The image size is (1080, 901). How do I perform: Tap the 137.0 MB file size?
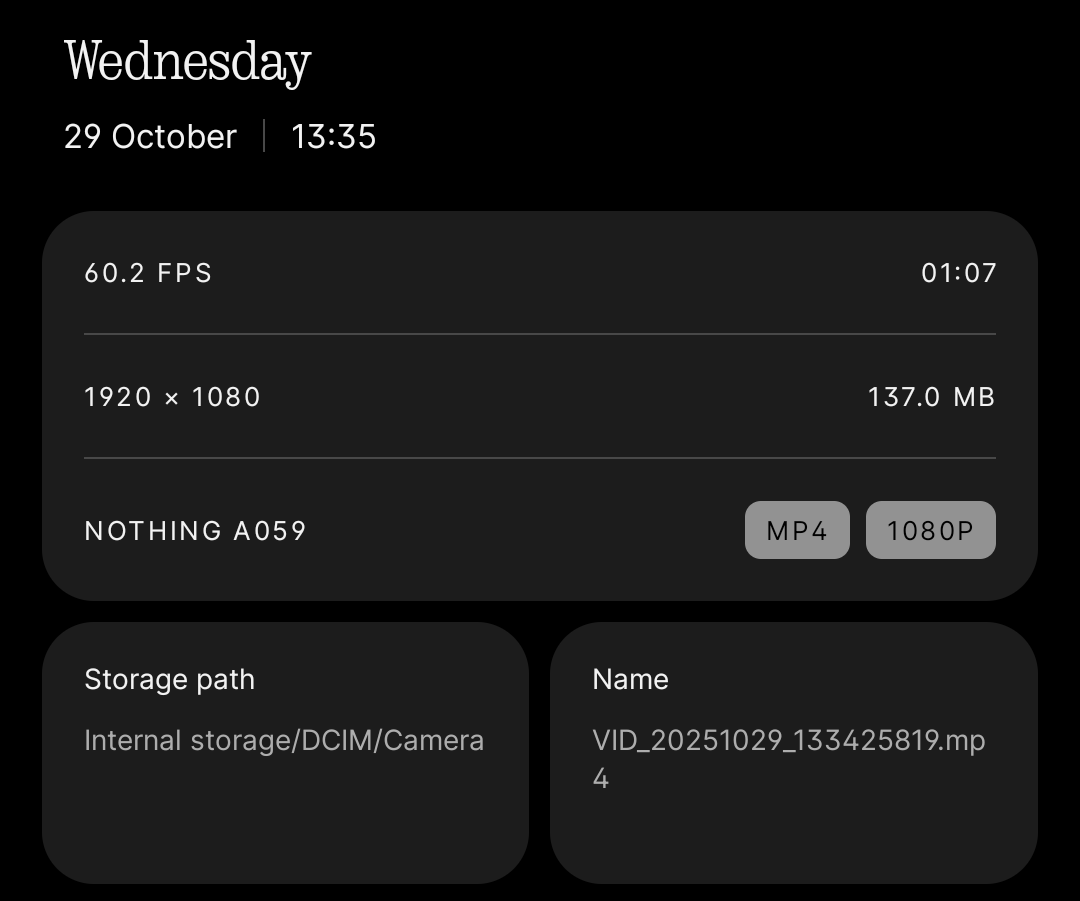[931, 397]
